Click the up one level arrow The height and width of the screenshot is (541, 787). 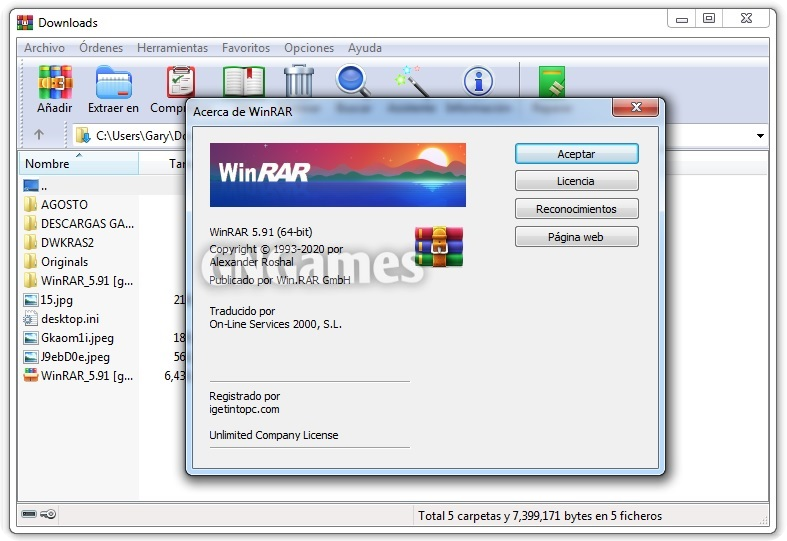(39, 134)
